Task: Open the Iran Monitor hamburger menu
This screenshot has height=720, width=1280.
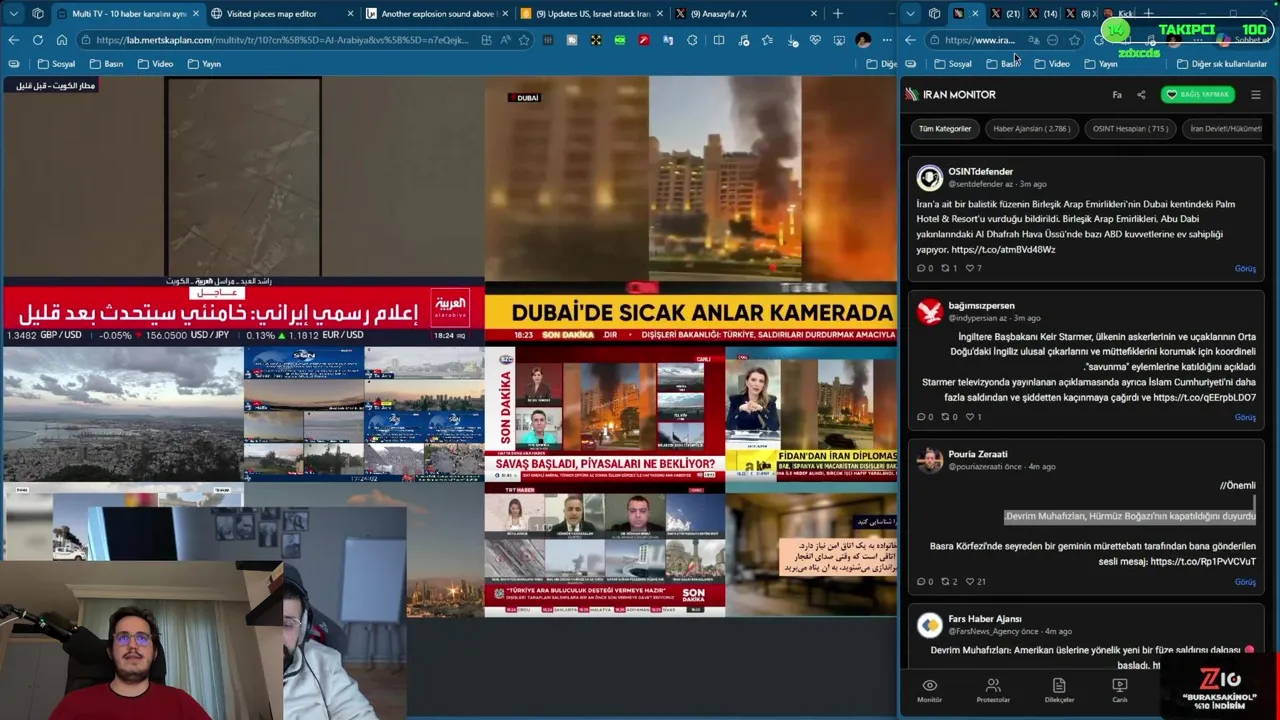Action: coord(1256,95)
